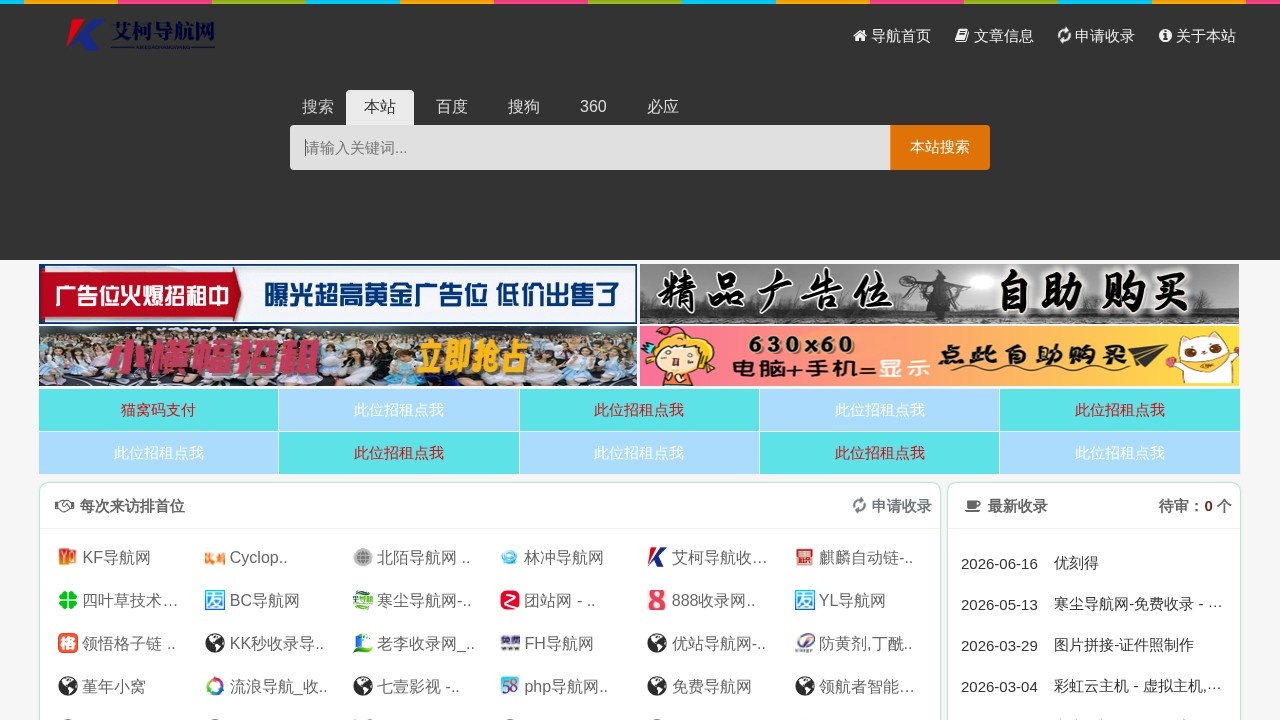The width and height of the screenshot is (1280, 720).
Task: Open the 630x60 自助购买 banner
Action: point(939,356)
